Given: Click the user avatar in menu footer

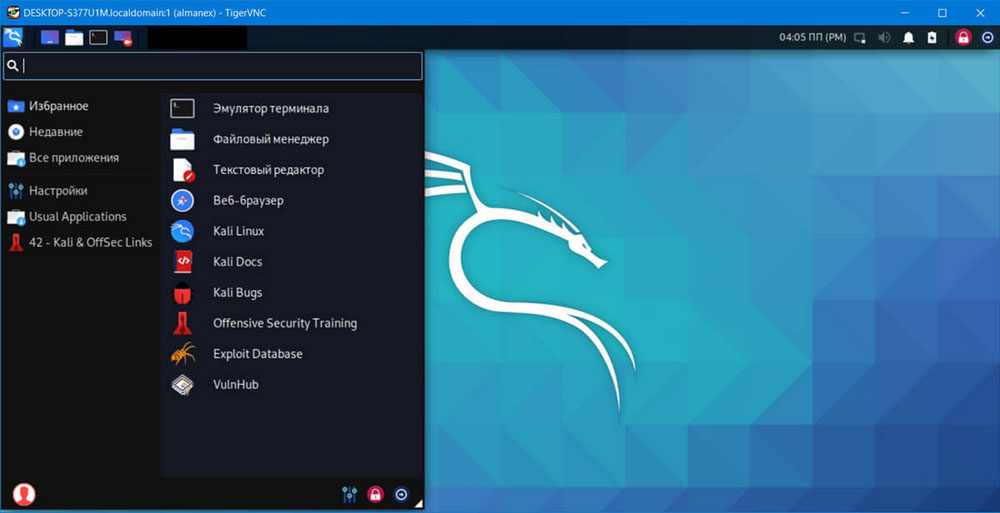Looking at the screenshot, I should coord(24,494).
